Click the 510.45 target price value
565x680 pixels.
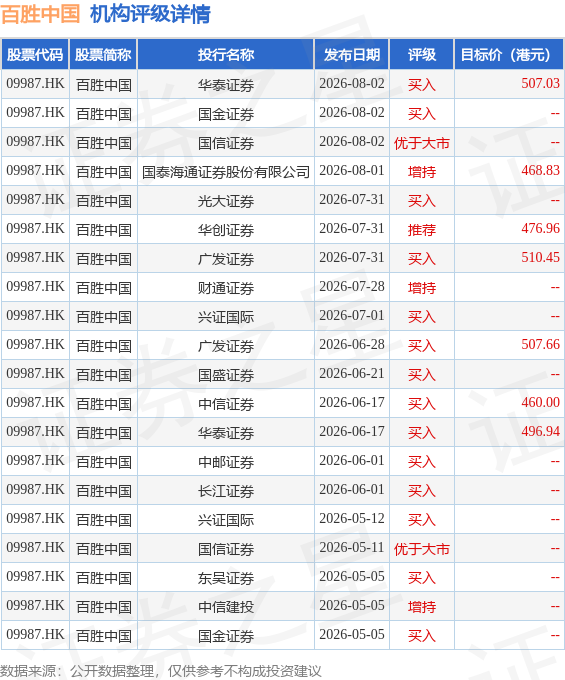540,257
